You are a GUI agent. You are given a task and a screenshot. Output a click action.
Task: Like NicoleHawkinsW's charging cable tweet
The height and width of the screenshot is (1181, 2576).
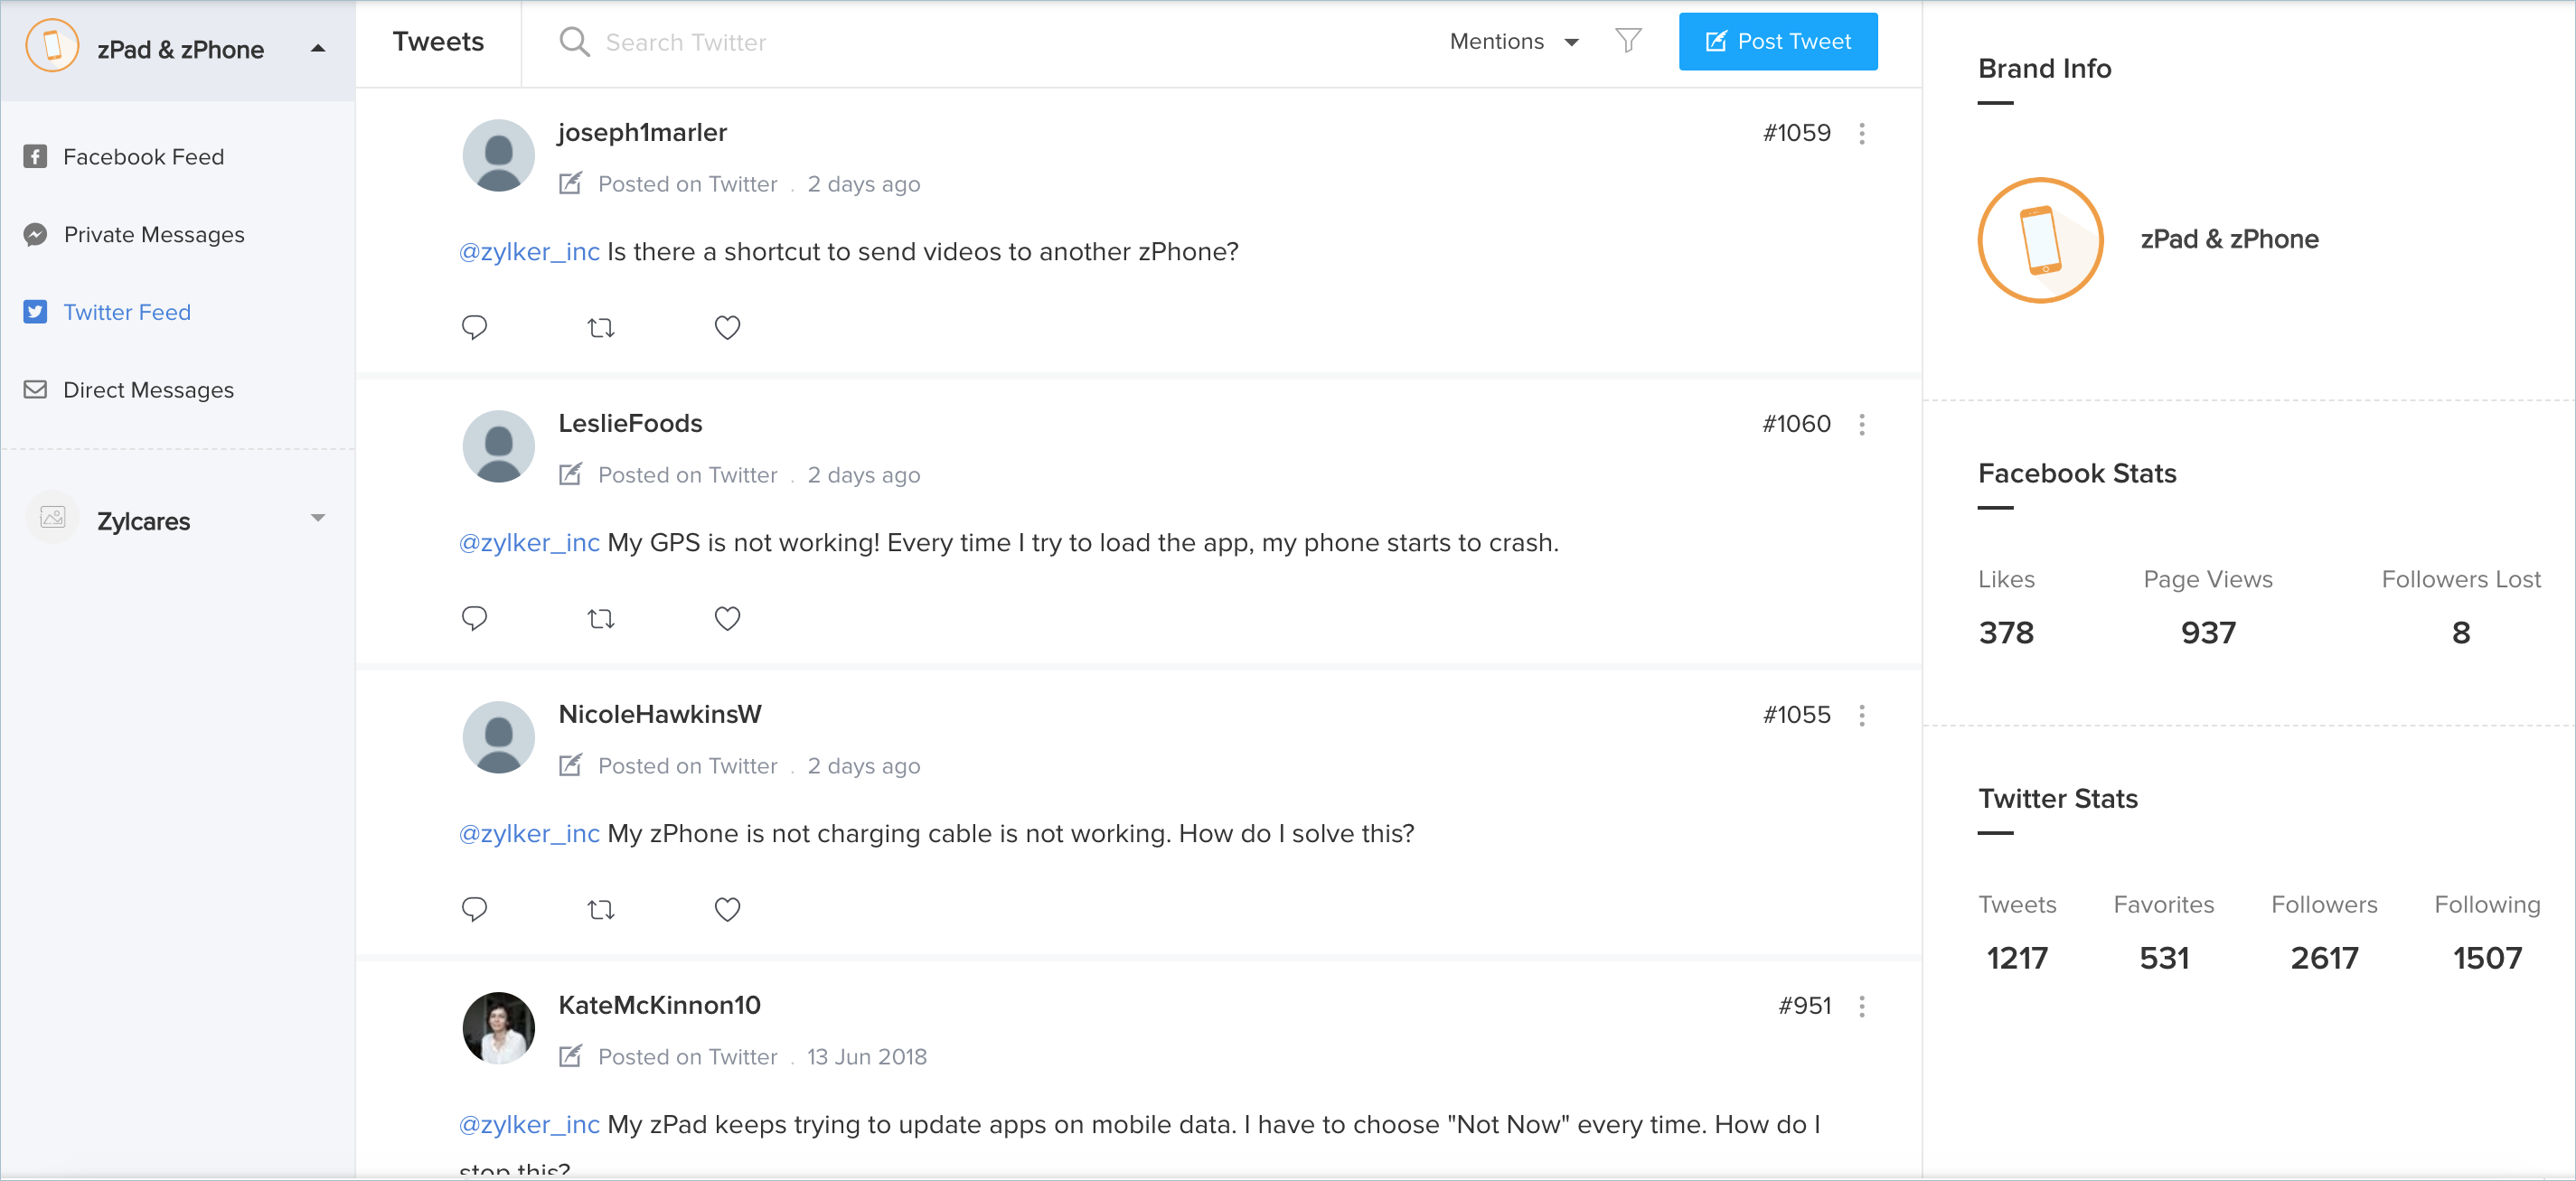[727, 909]
